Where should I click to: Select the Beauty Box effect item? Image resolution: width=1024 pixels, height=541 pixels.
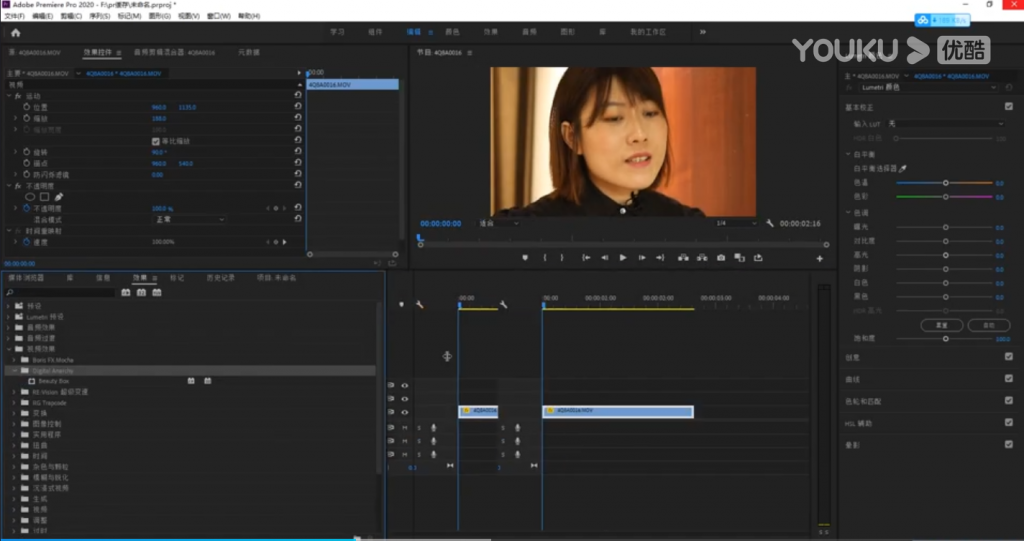coord(54,381)
